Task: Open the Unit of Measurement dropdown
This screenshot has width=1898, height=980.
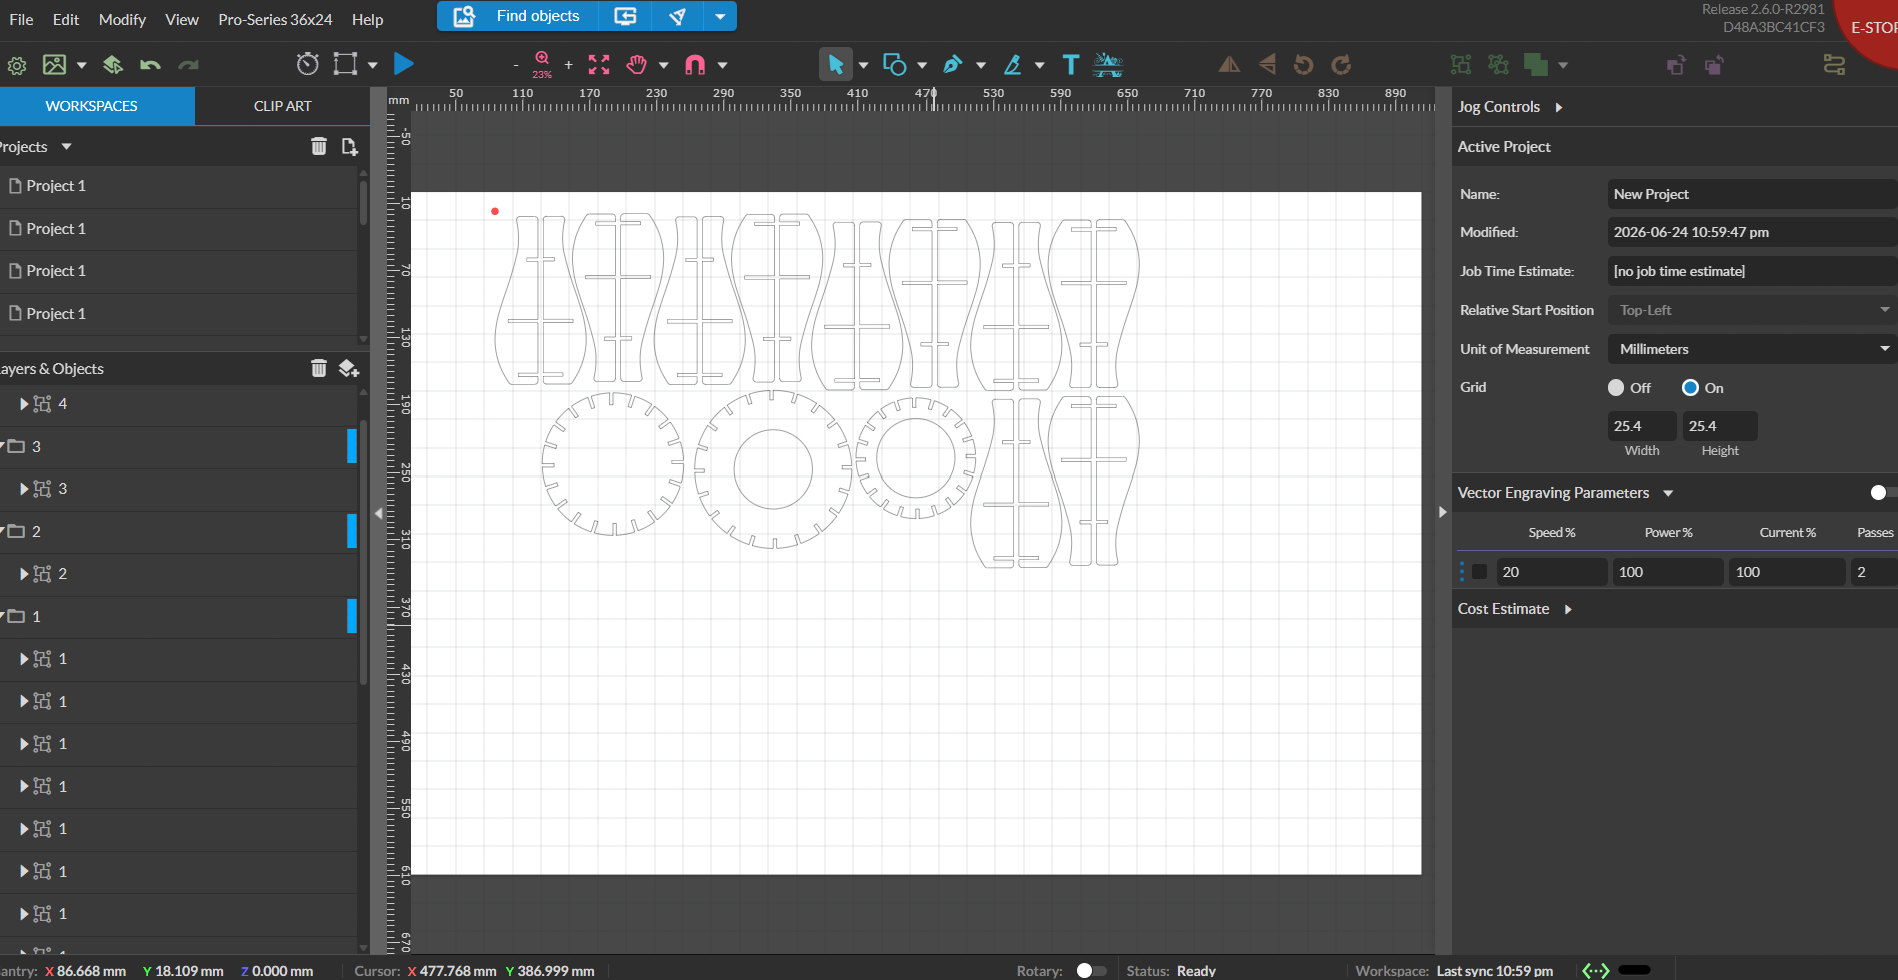Action: tap(1752, 349)
